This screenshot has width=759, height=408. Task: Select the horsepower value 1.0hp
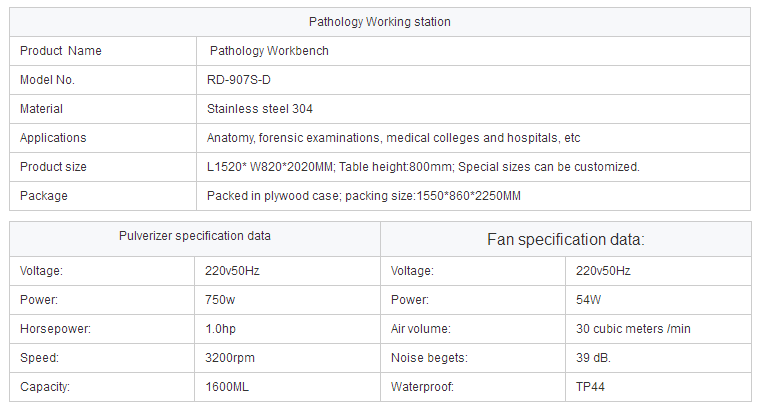point(220,329)
